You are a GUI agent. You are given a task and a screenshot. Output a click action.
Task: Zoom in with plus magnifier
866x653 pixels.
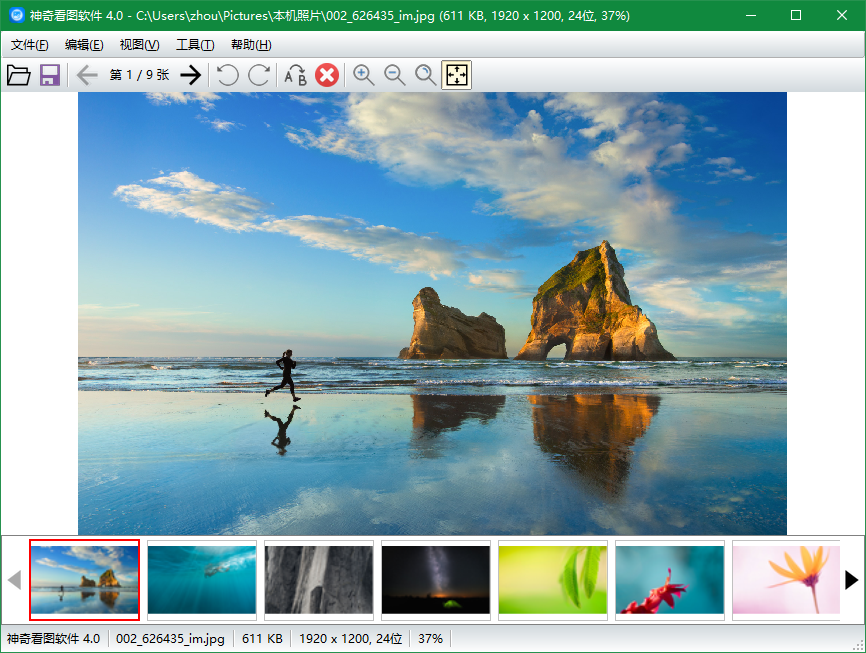click(x=363, y=75)
